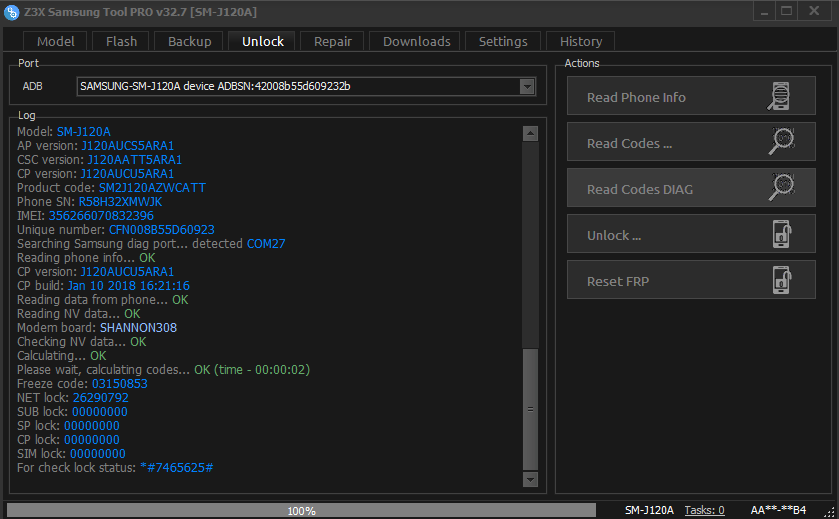Click the IMEI value 356266070832396
This screenshot has height=519, width=839.
[x=101, y=216]
